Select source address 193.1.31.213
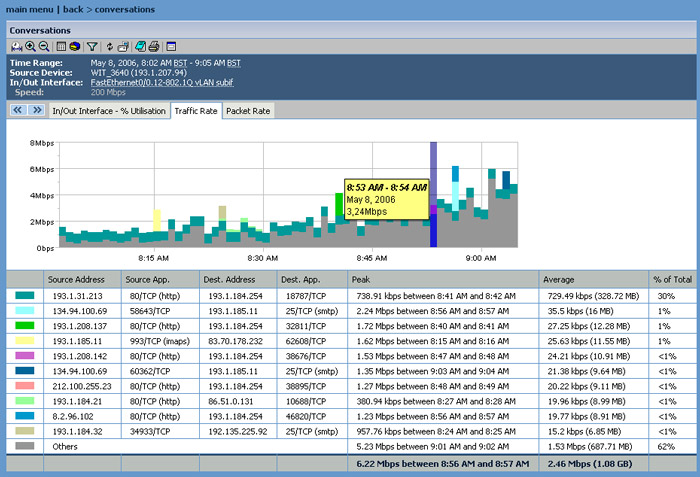Image resolution: width=700 pixels, height=477 pixels. coord(77,296)
